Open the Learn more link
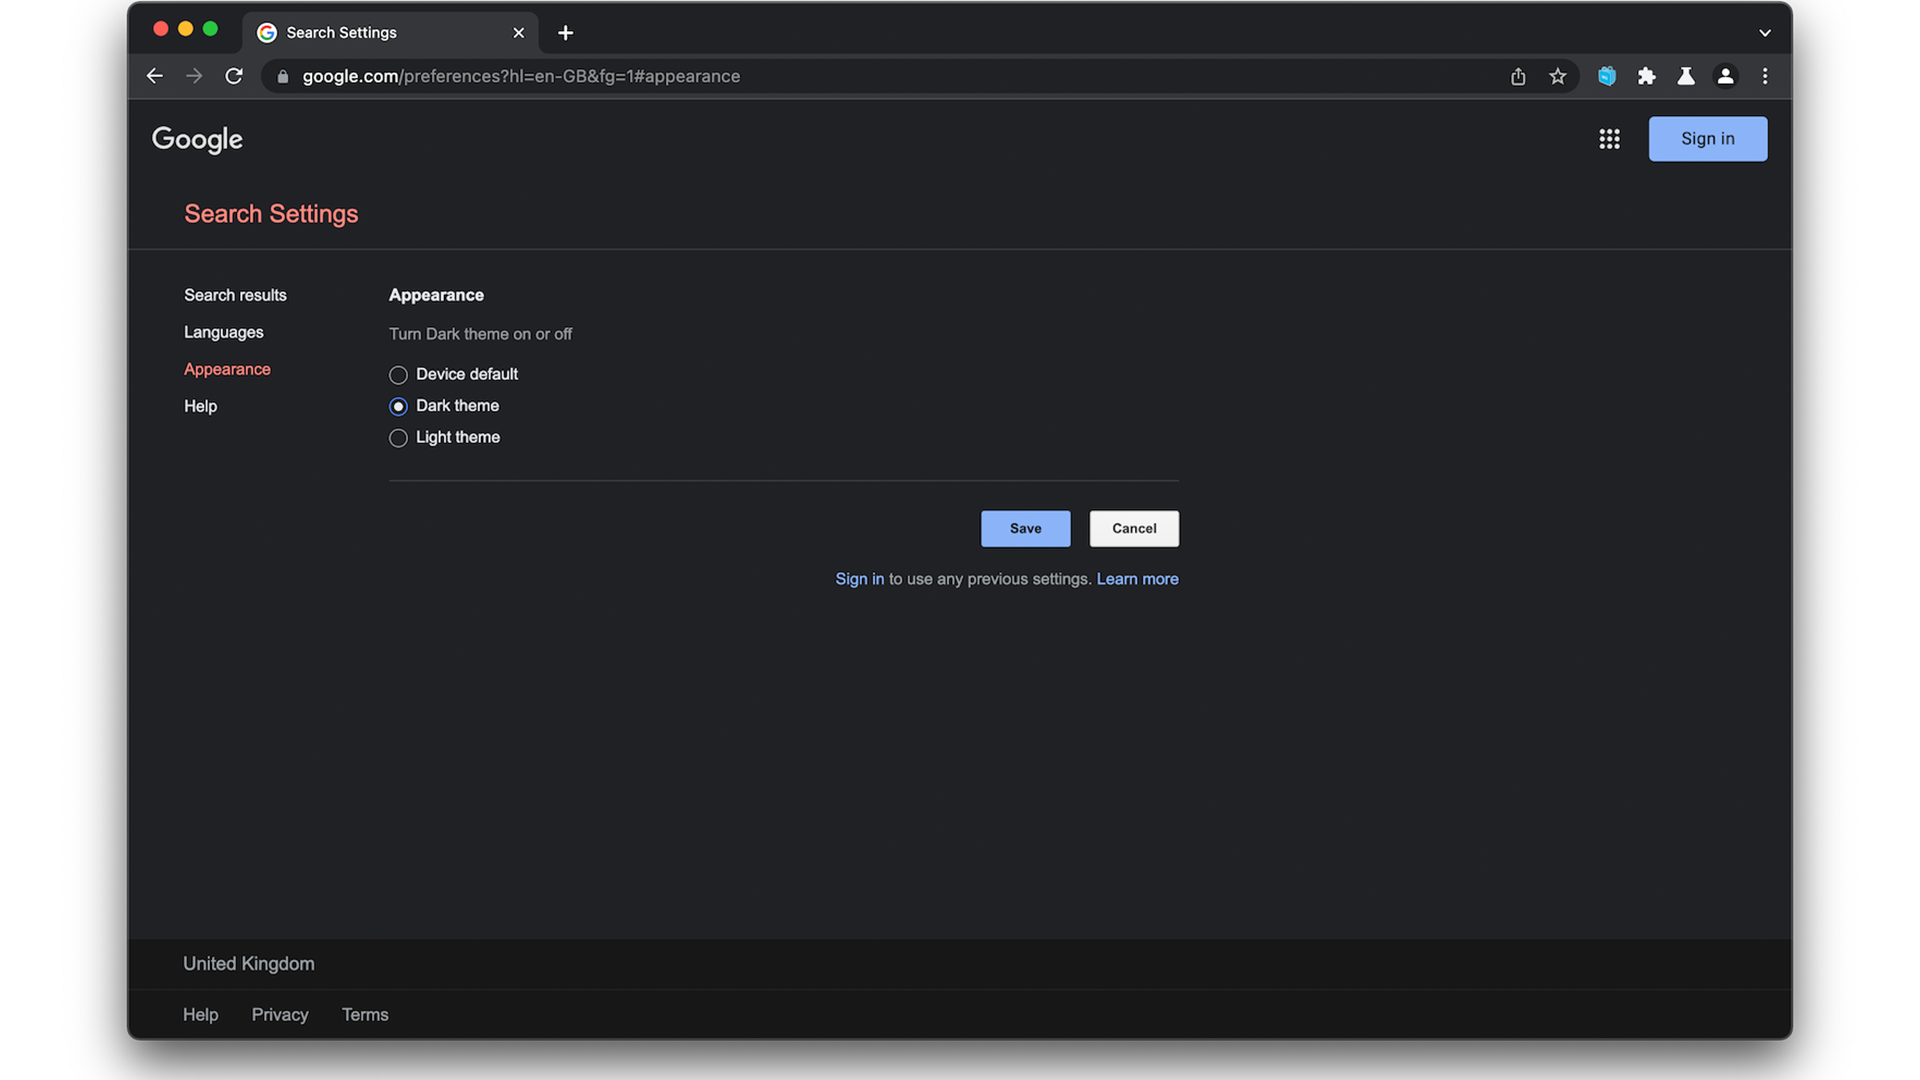1920x1080 pixels. pyautogui.click(x=1137, y=579)
